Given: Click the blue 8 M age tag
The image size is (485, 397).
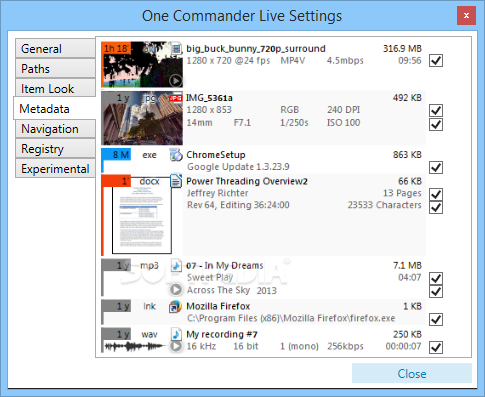Looking at the screenshot, I should tap(116, 155).
